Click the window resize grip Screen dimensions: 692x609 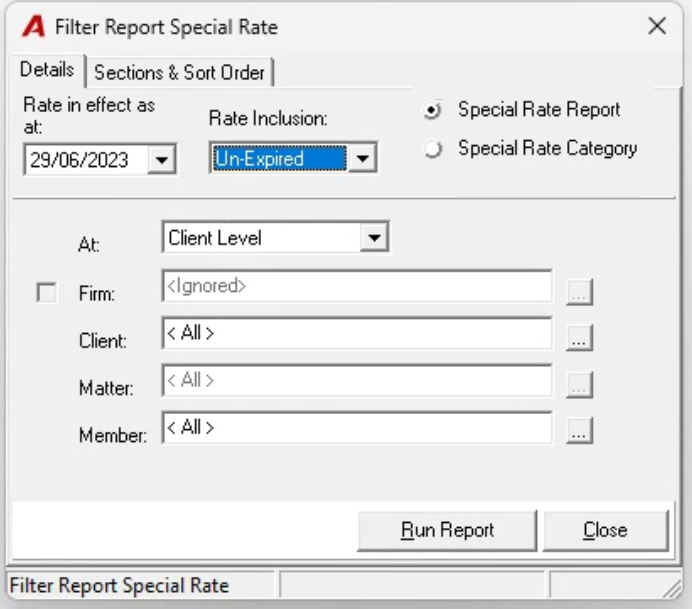[672, 589]
